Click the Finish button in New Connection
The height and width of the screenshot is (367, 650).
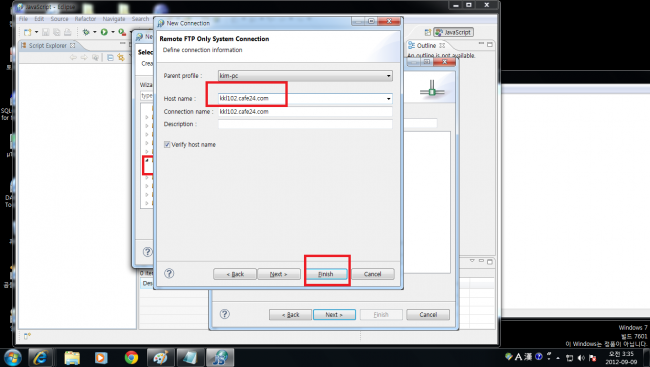(326, 274)
